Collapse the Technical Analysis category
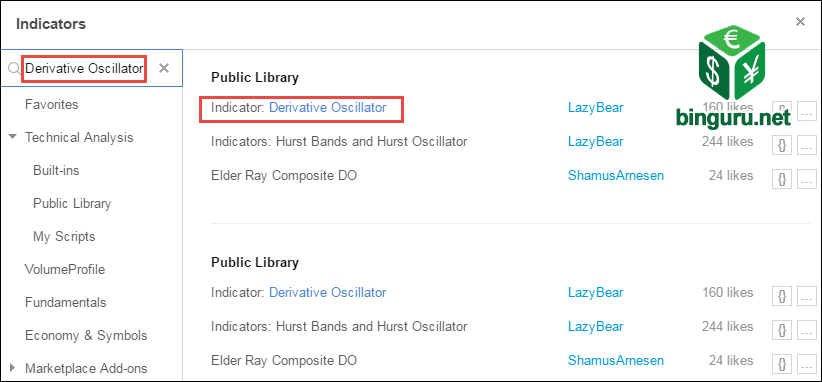Screen dimensions: 822x382 pos(13,137)
